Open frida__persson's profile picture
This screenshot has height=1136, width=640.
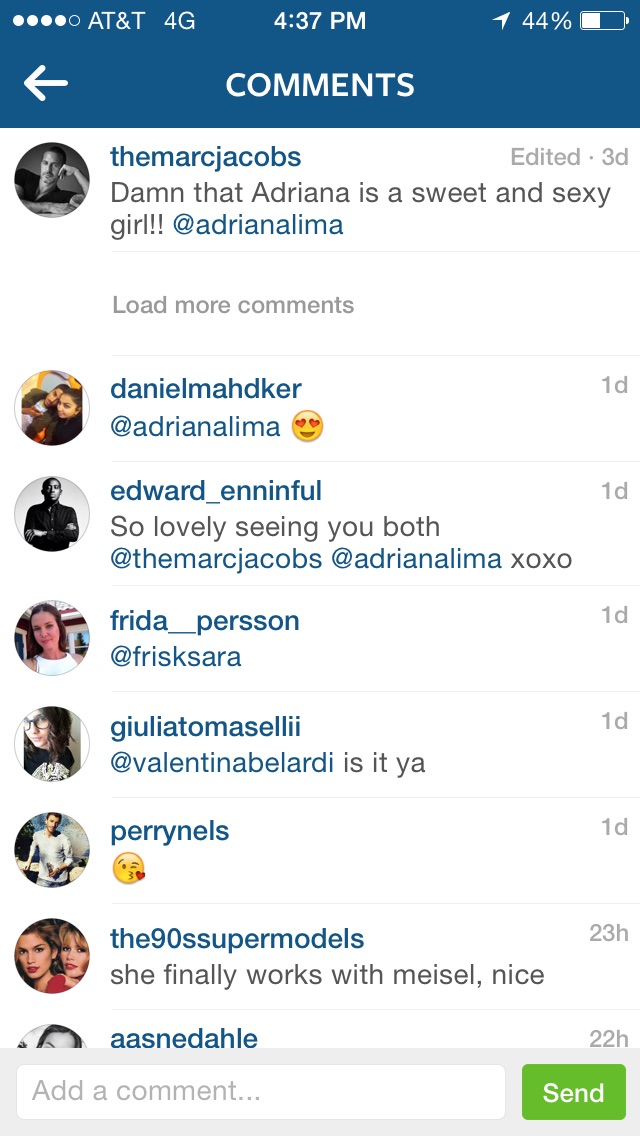[52, 638]
